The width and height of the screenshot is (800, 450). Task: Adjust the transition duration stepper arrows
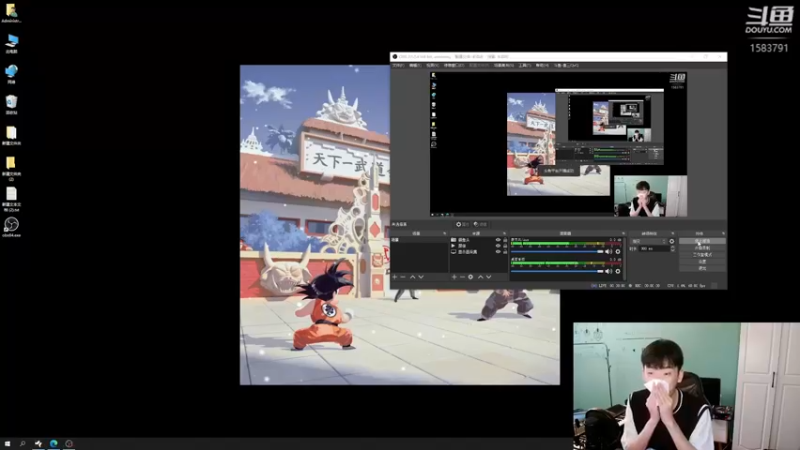pos(673,248)
